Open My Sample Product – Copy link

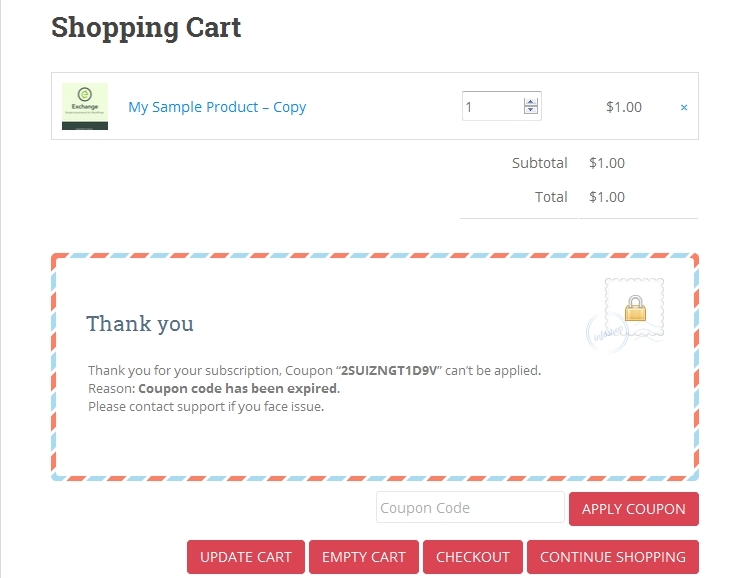click(x=217, y=107)
